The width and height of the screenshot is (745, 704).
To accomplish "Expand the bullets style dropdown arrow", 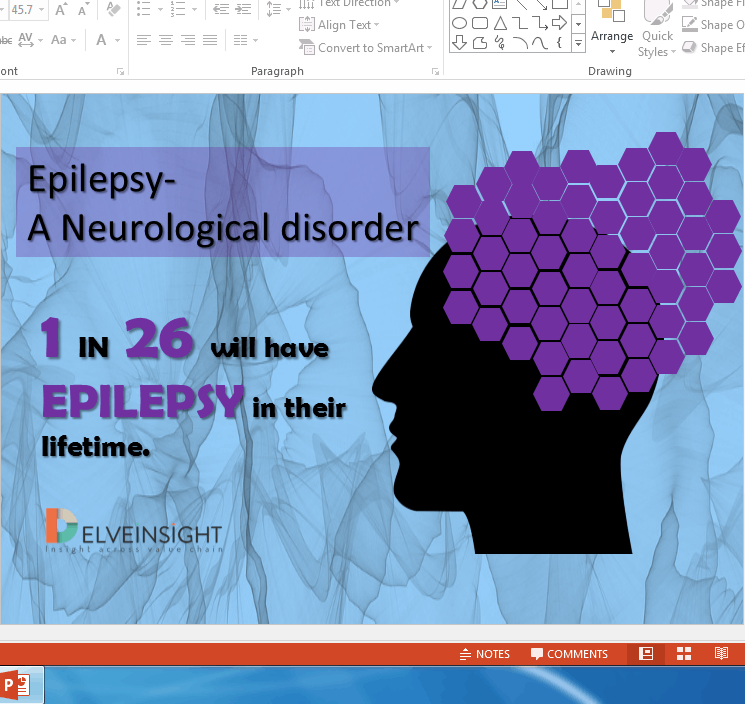I will [160, 10].
